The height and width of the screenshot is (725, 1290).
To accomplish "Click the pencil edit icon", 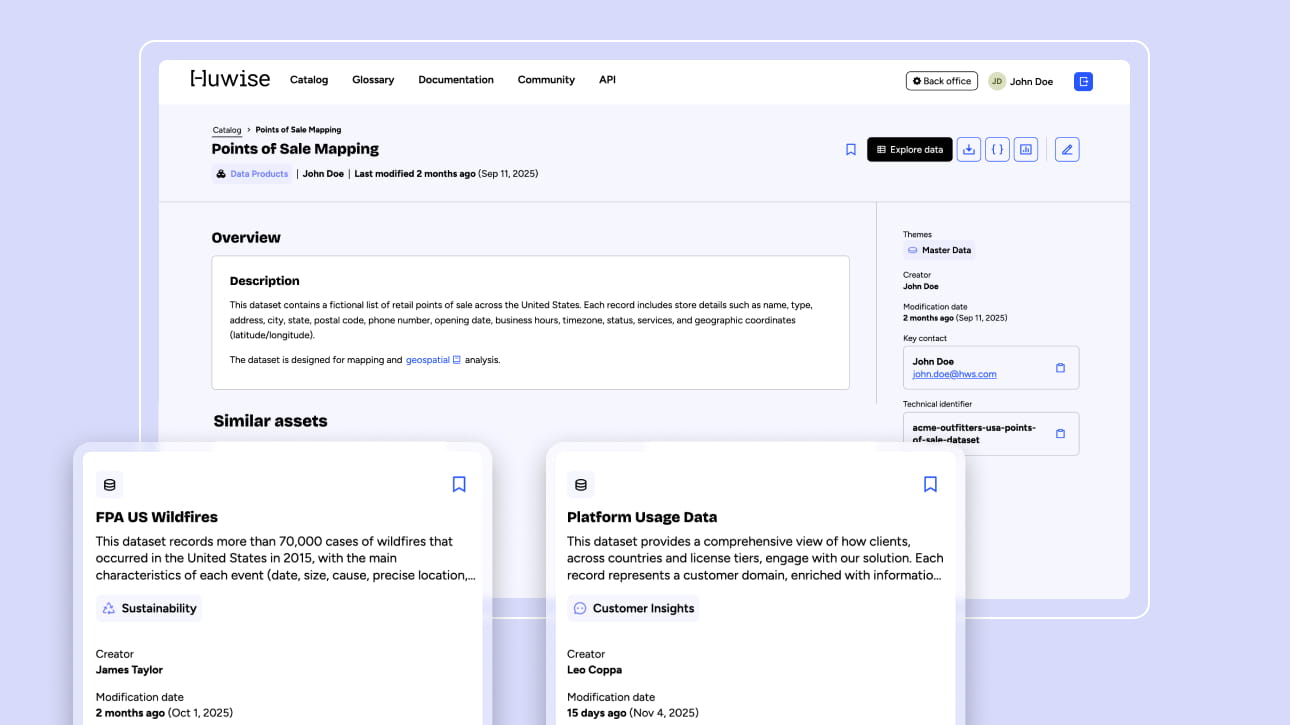I will point(1067,150).
